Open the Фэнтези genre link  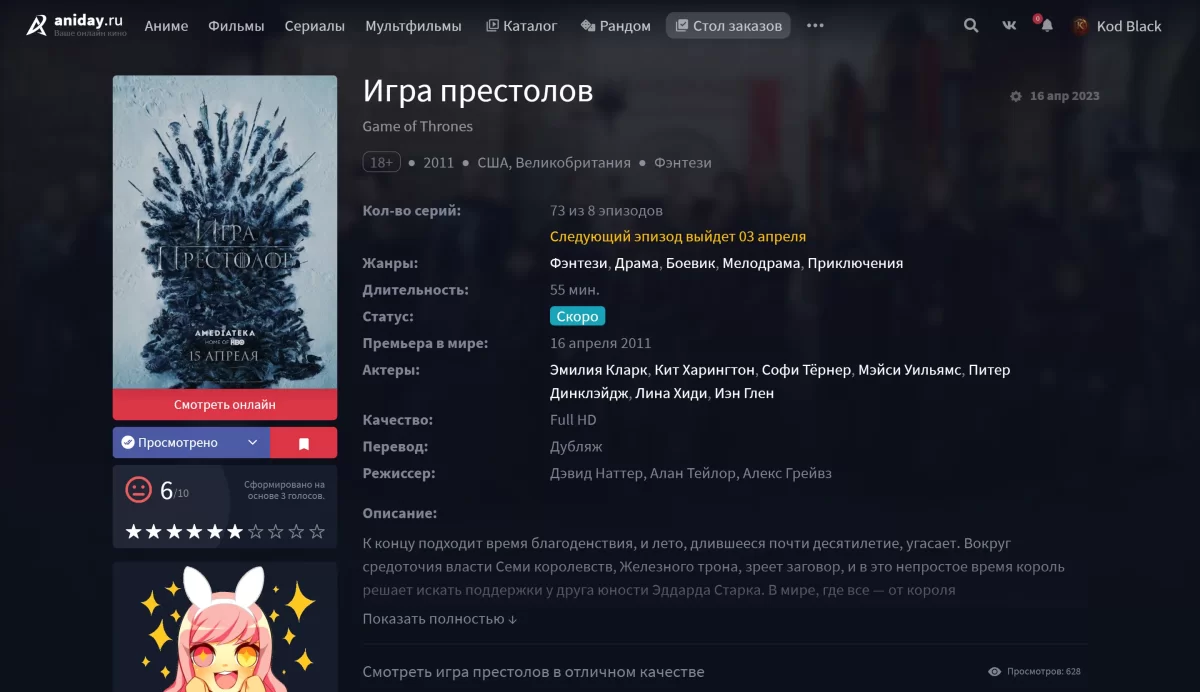[x=579, y=264]
